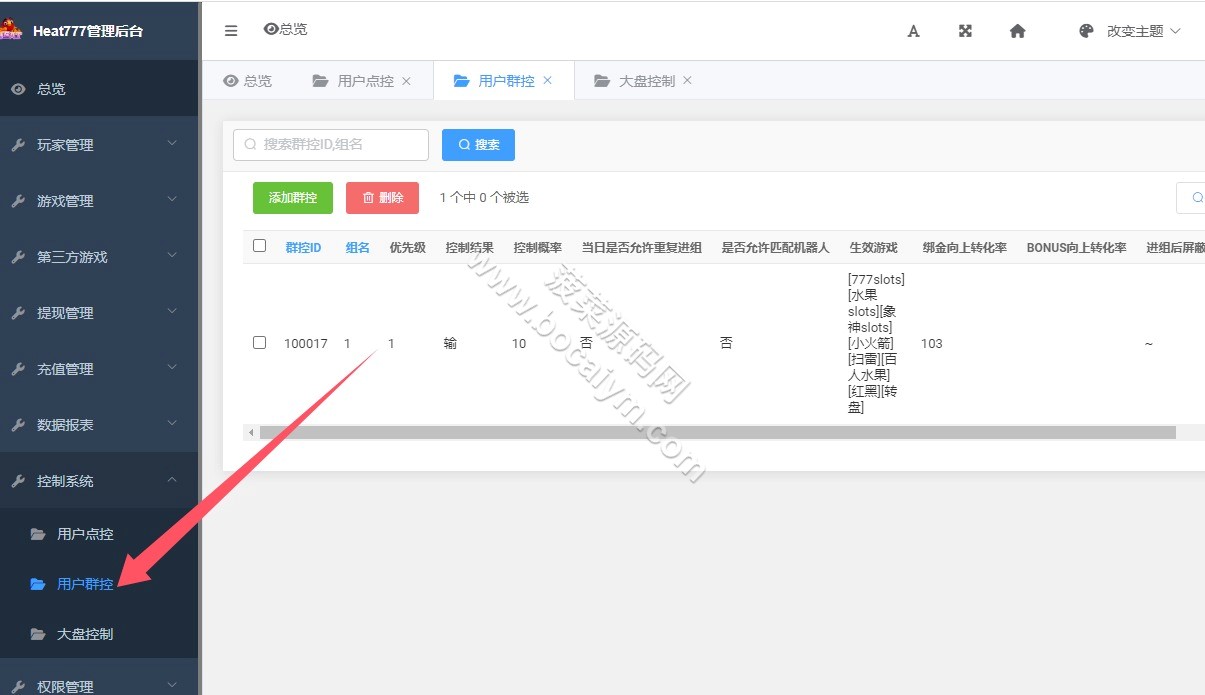Switch to the 总览 tab
Screen dimensions: 1205x695
pyautogui.click(x=247, y=81)
